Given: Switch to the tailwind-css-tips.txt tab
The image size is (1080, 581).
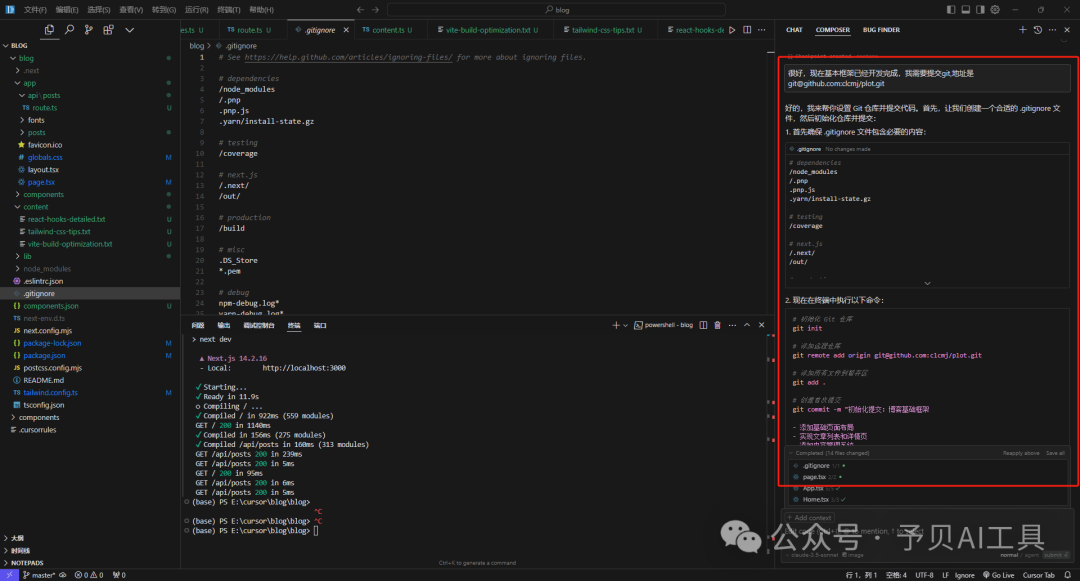Looking at the screenshot, I should coord(603,30).
